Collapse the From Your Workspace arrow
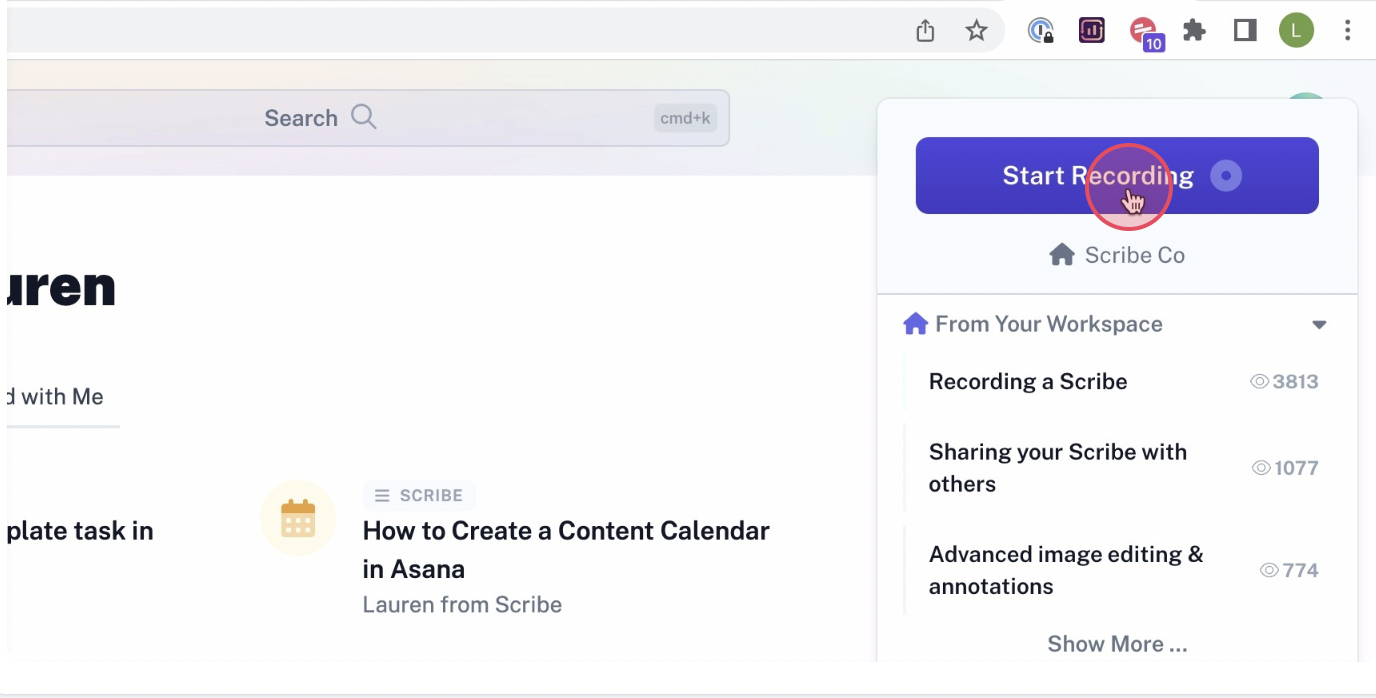The height and width of the screenshot is (698, 1376). pos(1319,325)
